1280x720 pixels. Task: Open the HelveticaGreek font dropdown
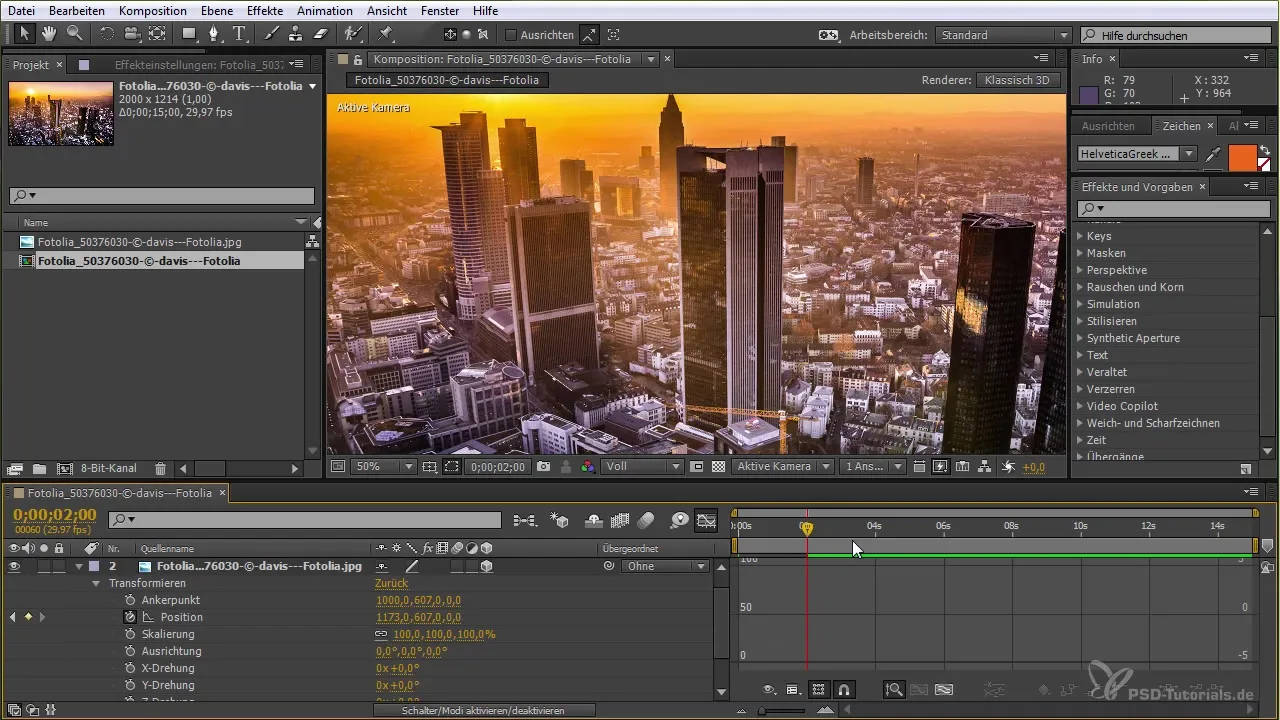(1137, 154)
